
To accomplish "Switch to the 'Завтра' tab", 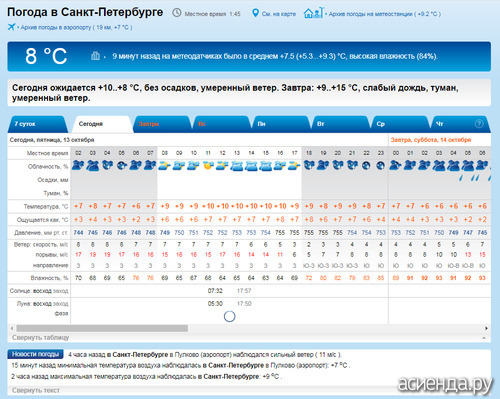I will (x=162, y=124).
